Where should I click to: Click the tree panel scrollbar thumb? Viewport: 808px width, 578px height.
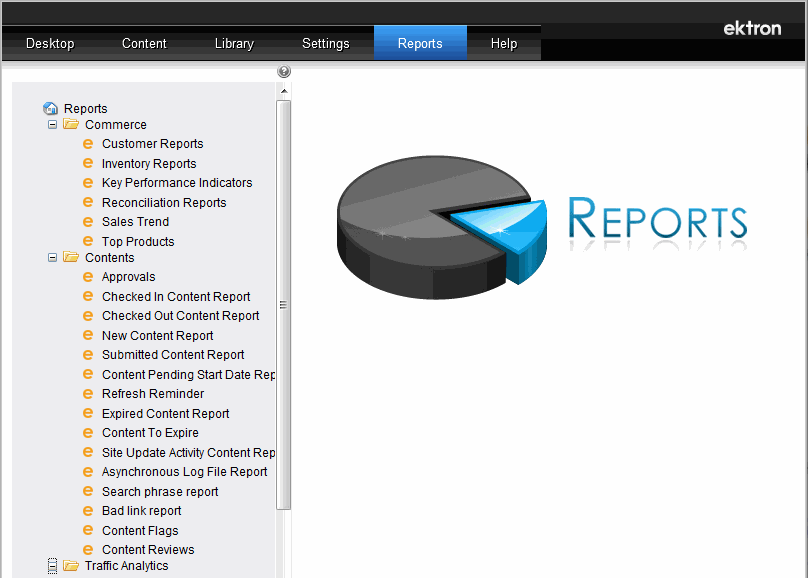(x=283, y=305)
